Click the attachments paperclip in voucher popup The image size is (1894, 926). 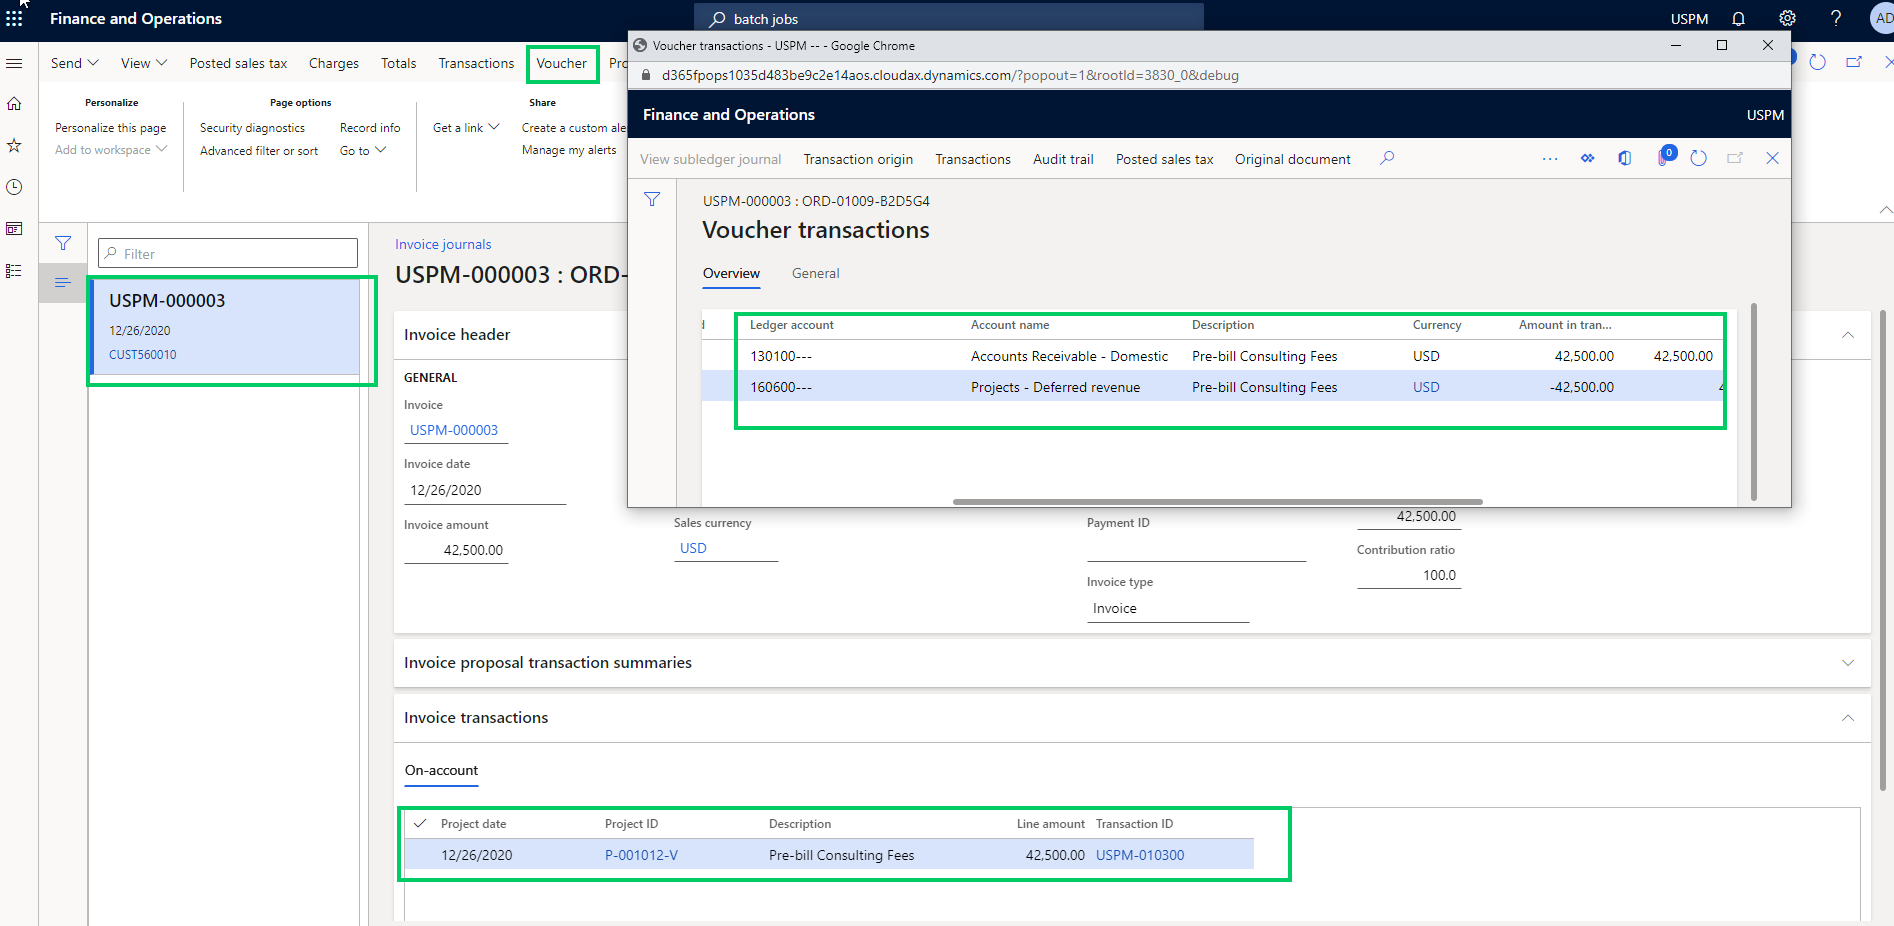1663,158
